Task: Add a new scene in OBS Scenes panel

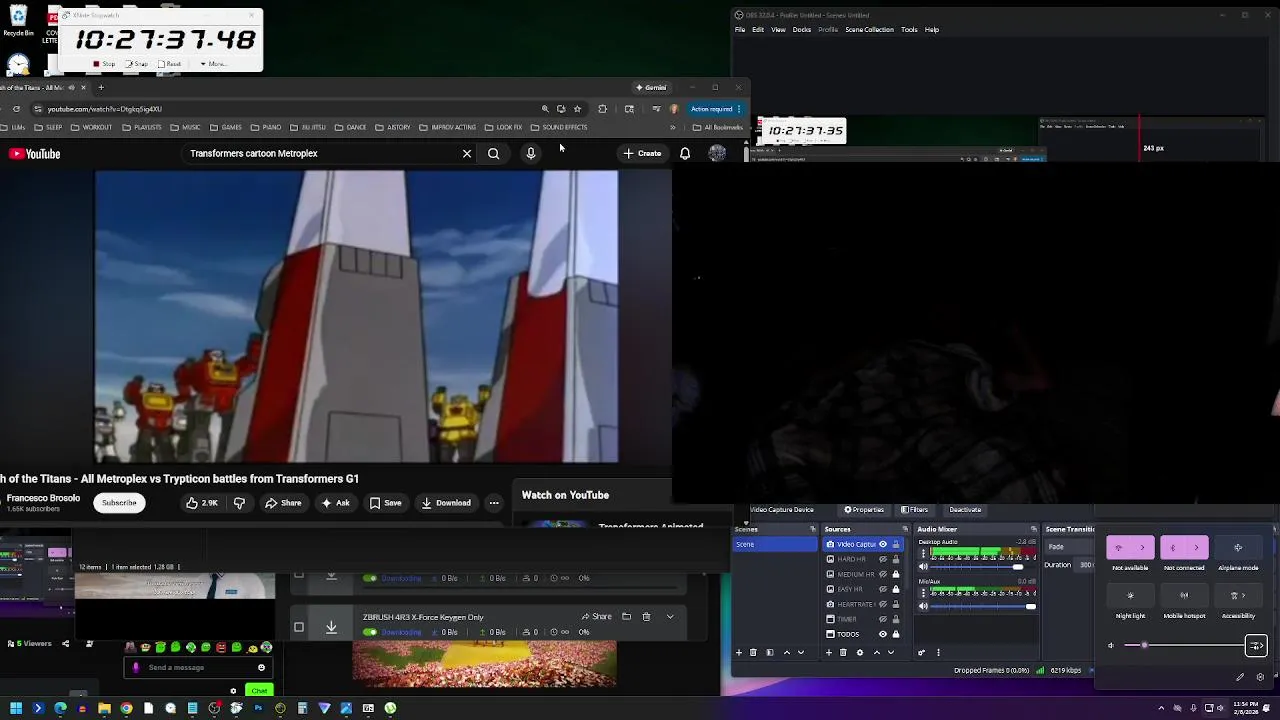Action: click(x=739, y=653)
